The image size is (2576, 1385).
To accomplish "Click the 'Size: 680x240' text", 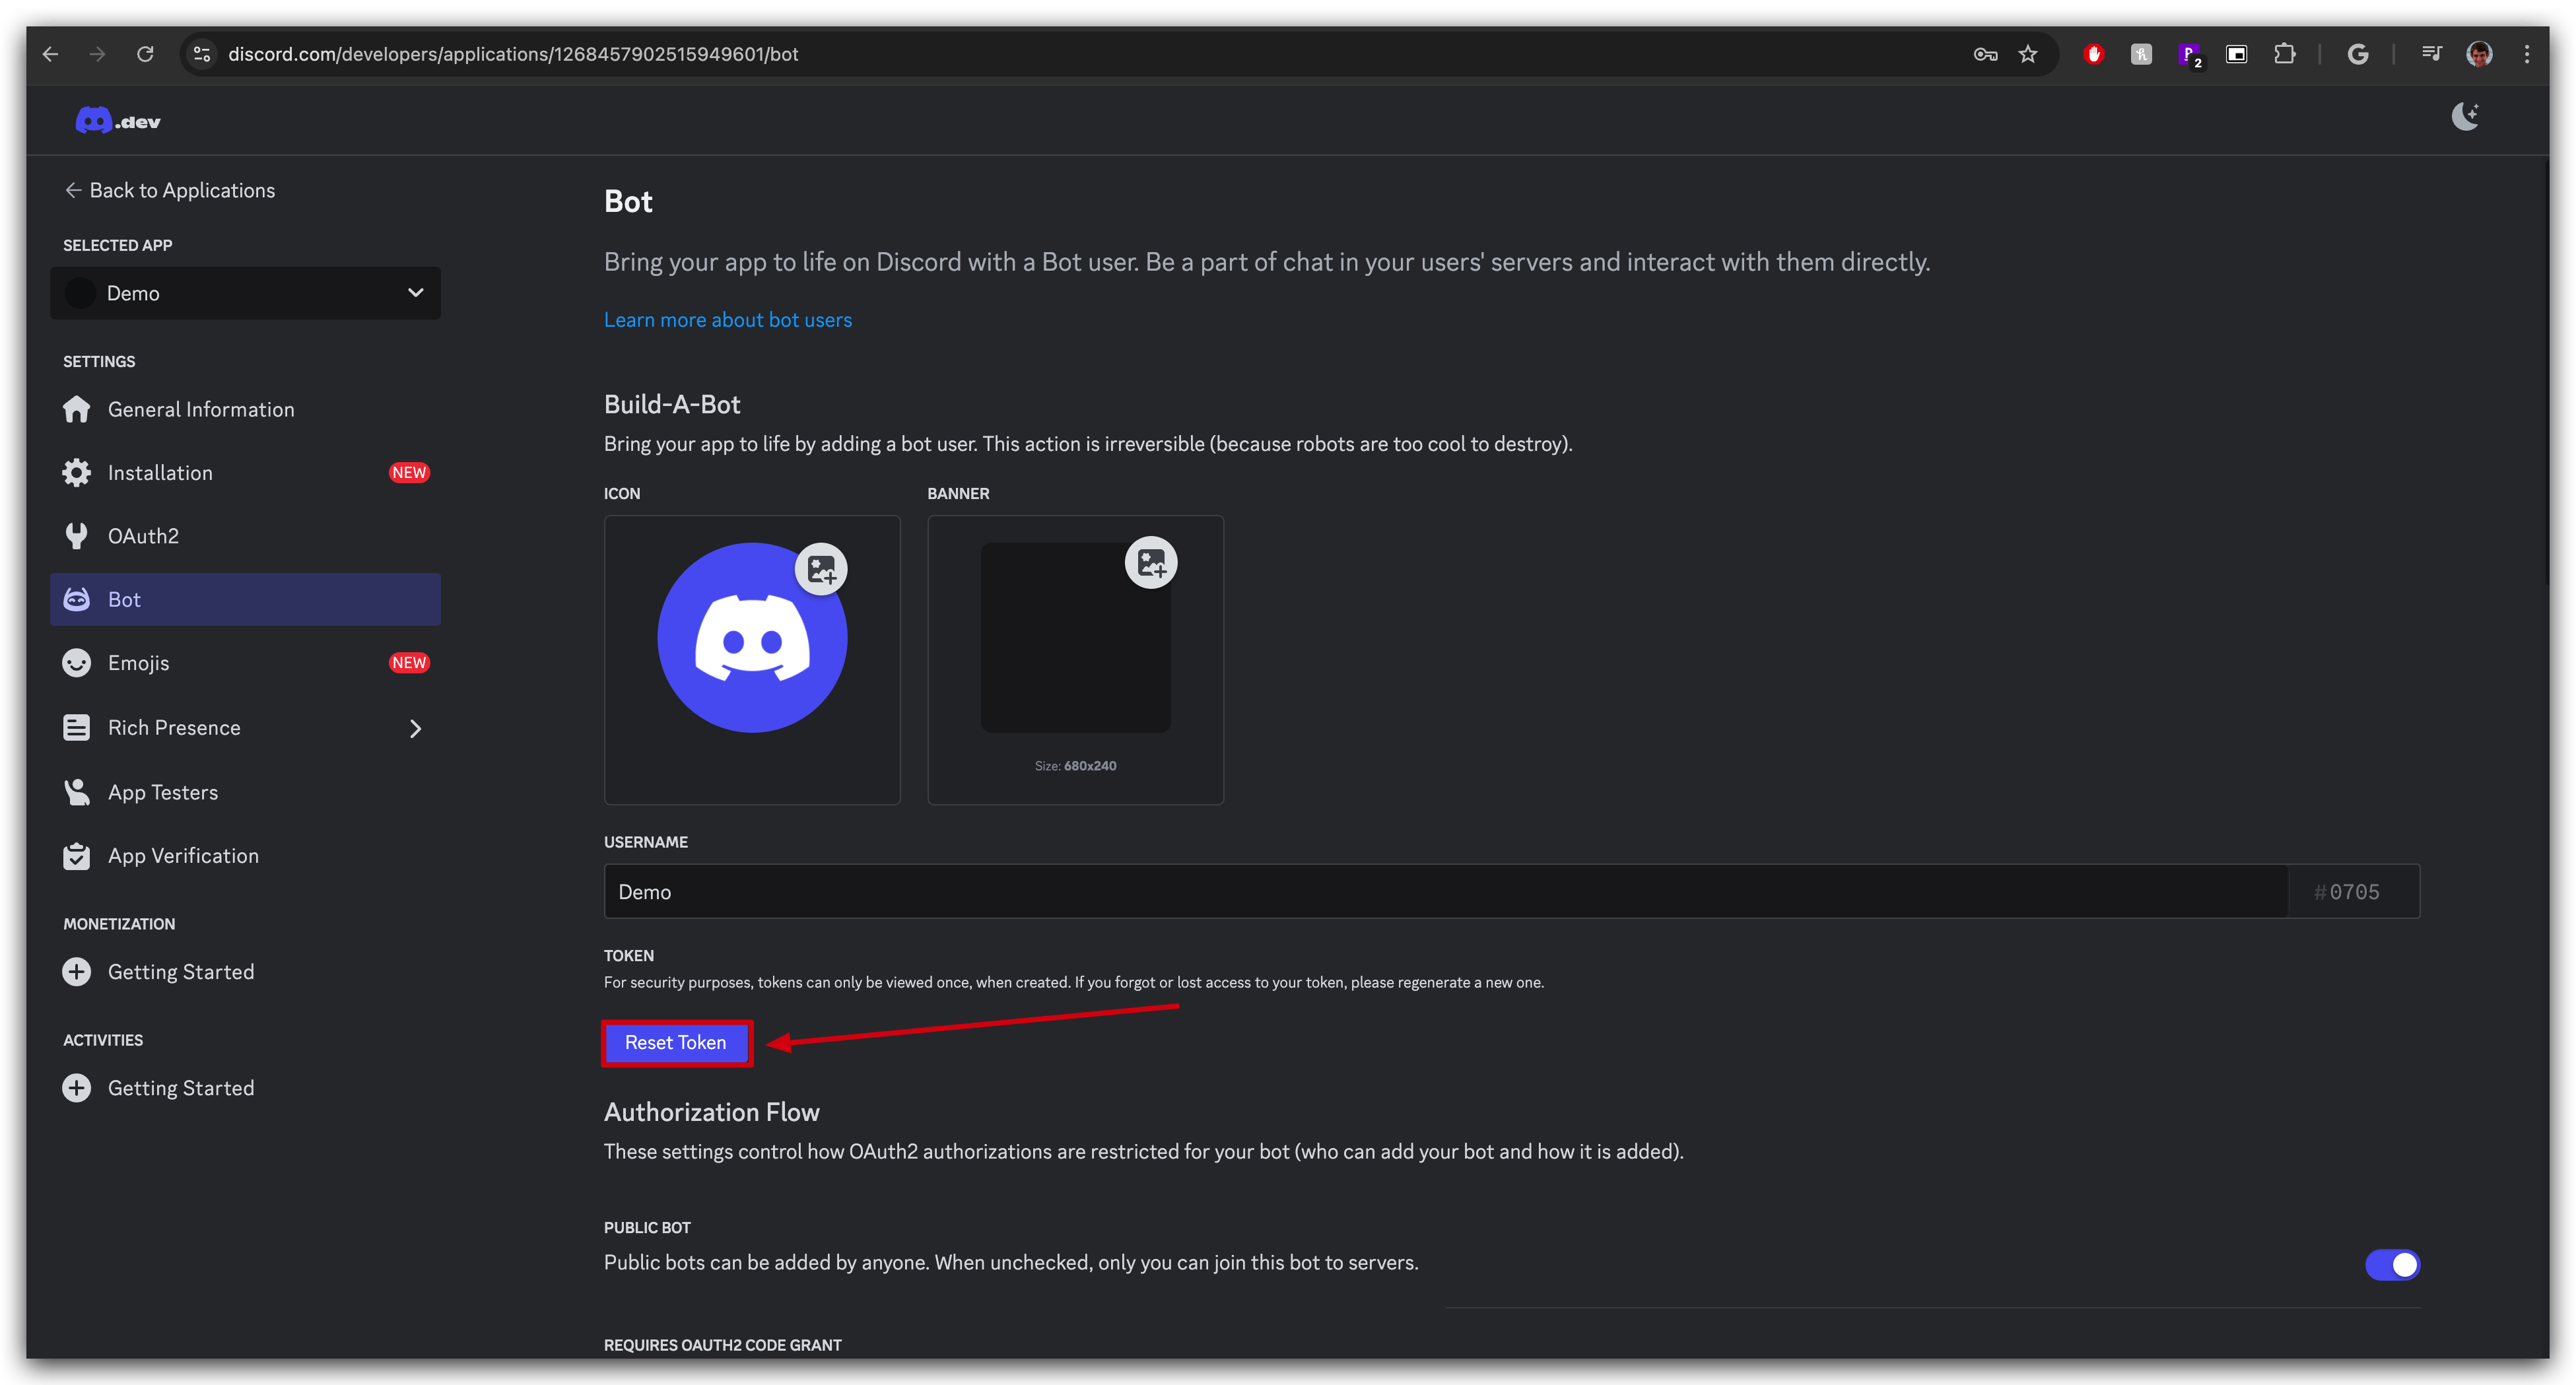I will point(1075,766).
